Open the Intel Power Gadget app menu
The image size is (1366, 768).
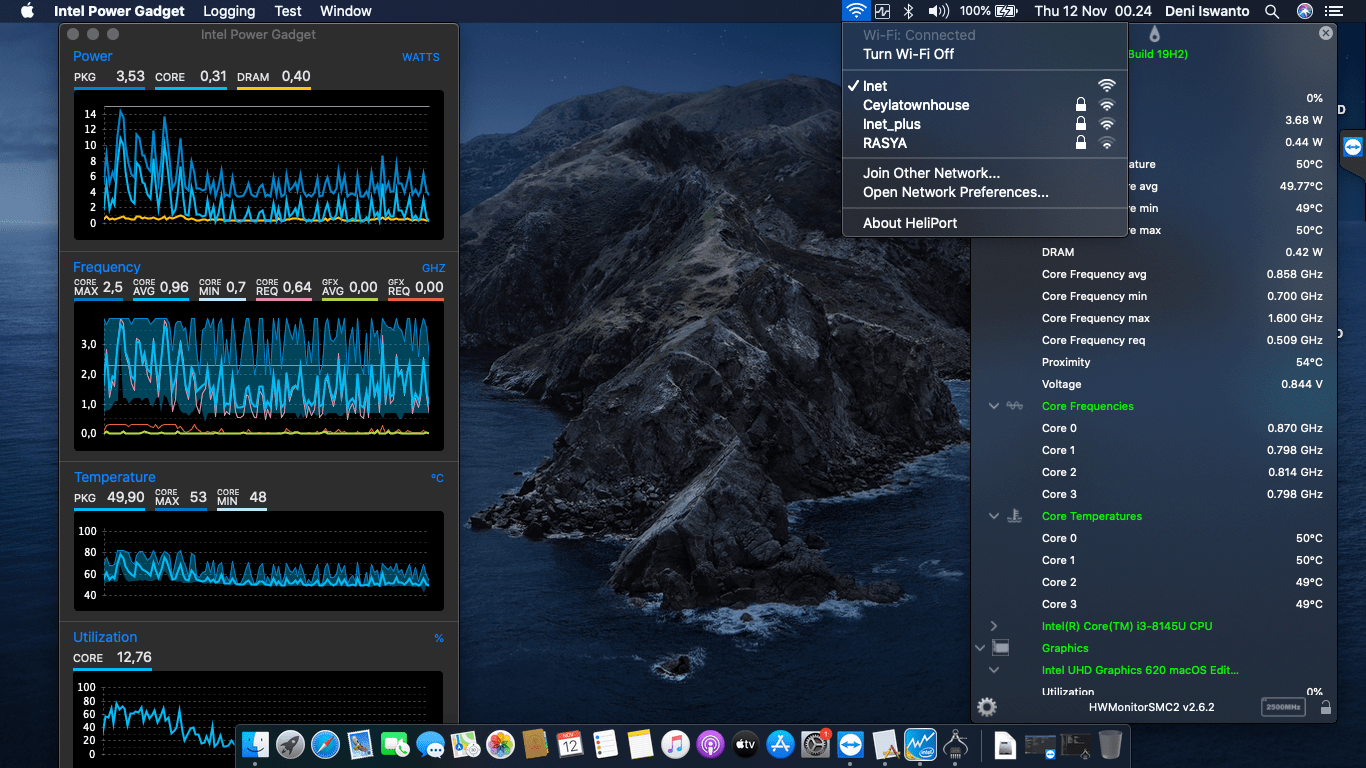119,11
